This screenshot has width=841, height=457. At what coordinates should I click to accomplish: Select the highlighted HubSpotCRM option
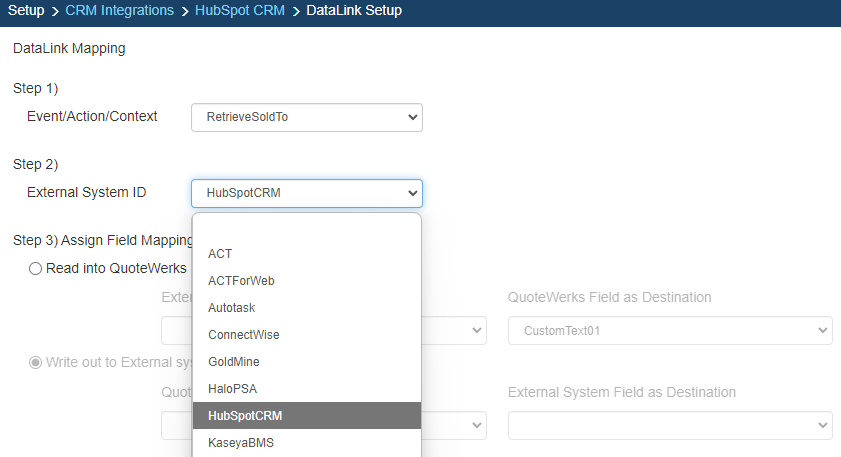[x=246, y=415]
